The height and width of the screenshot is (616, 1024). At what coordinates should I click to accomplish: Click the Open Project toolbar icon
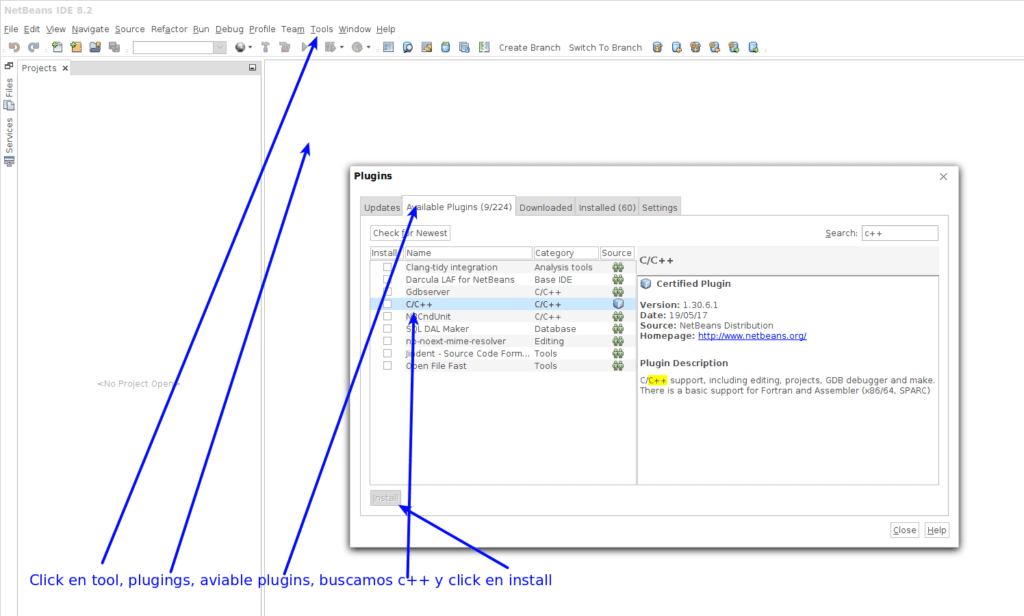[x=95, y=47]
